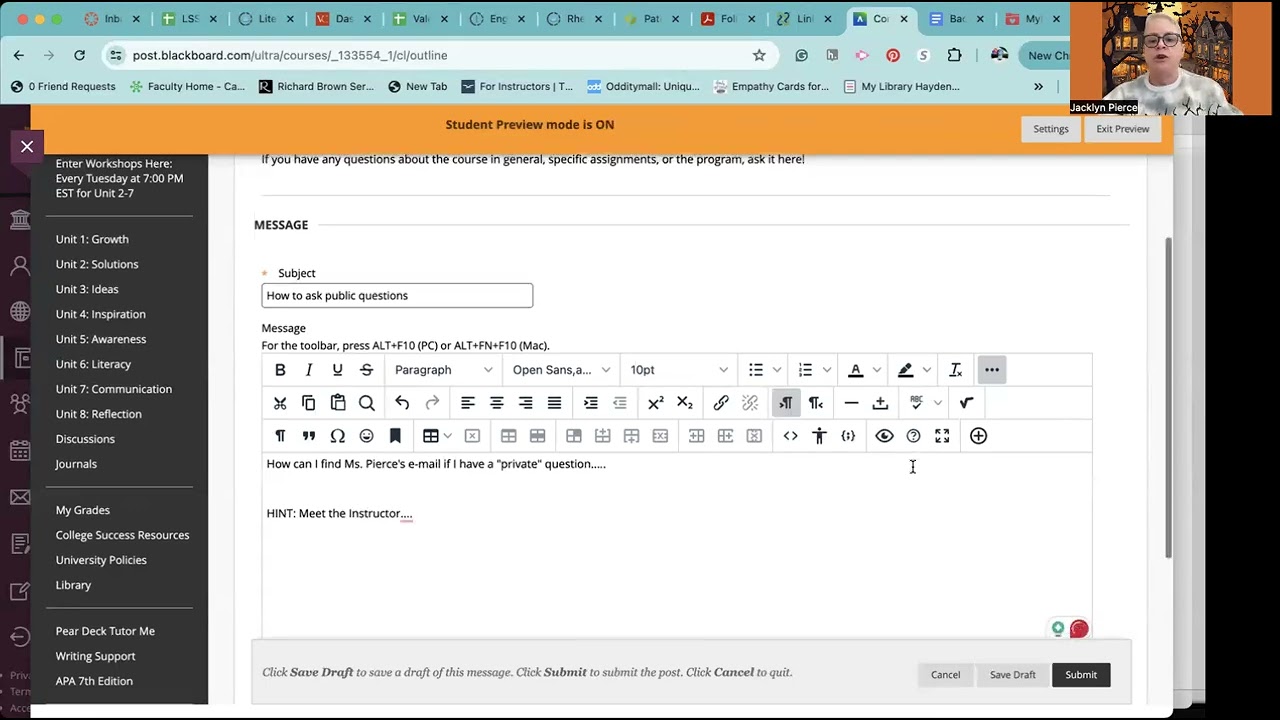Open source code view icon
Image resolution: width=1280 pixels, height=720 pixels.
790,436
